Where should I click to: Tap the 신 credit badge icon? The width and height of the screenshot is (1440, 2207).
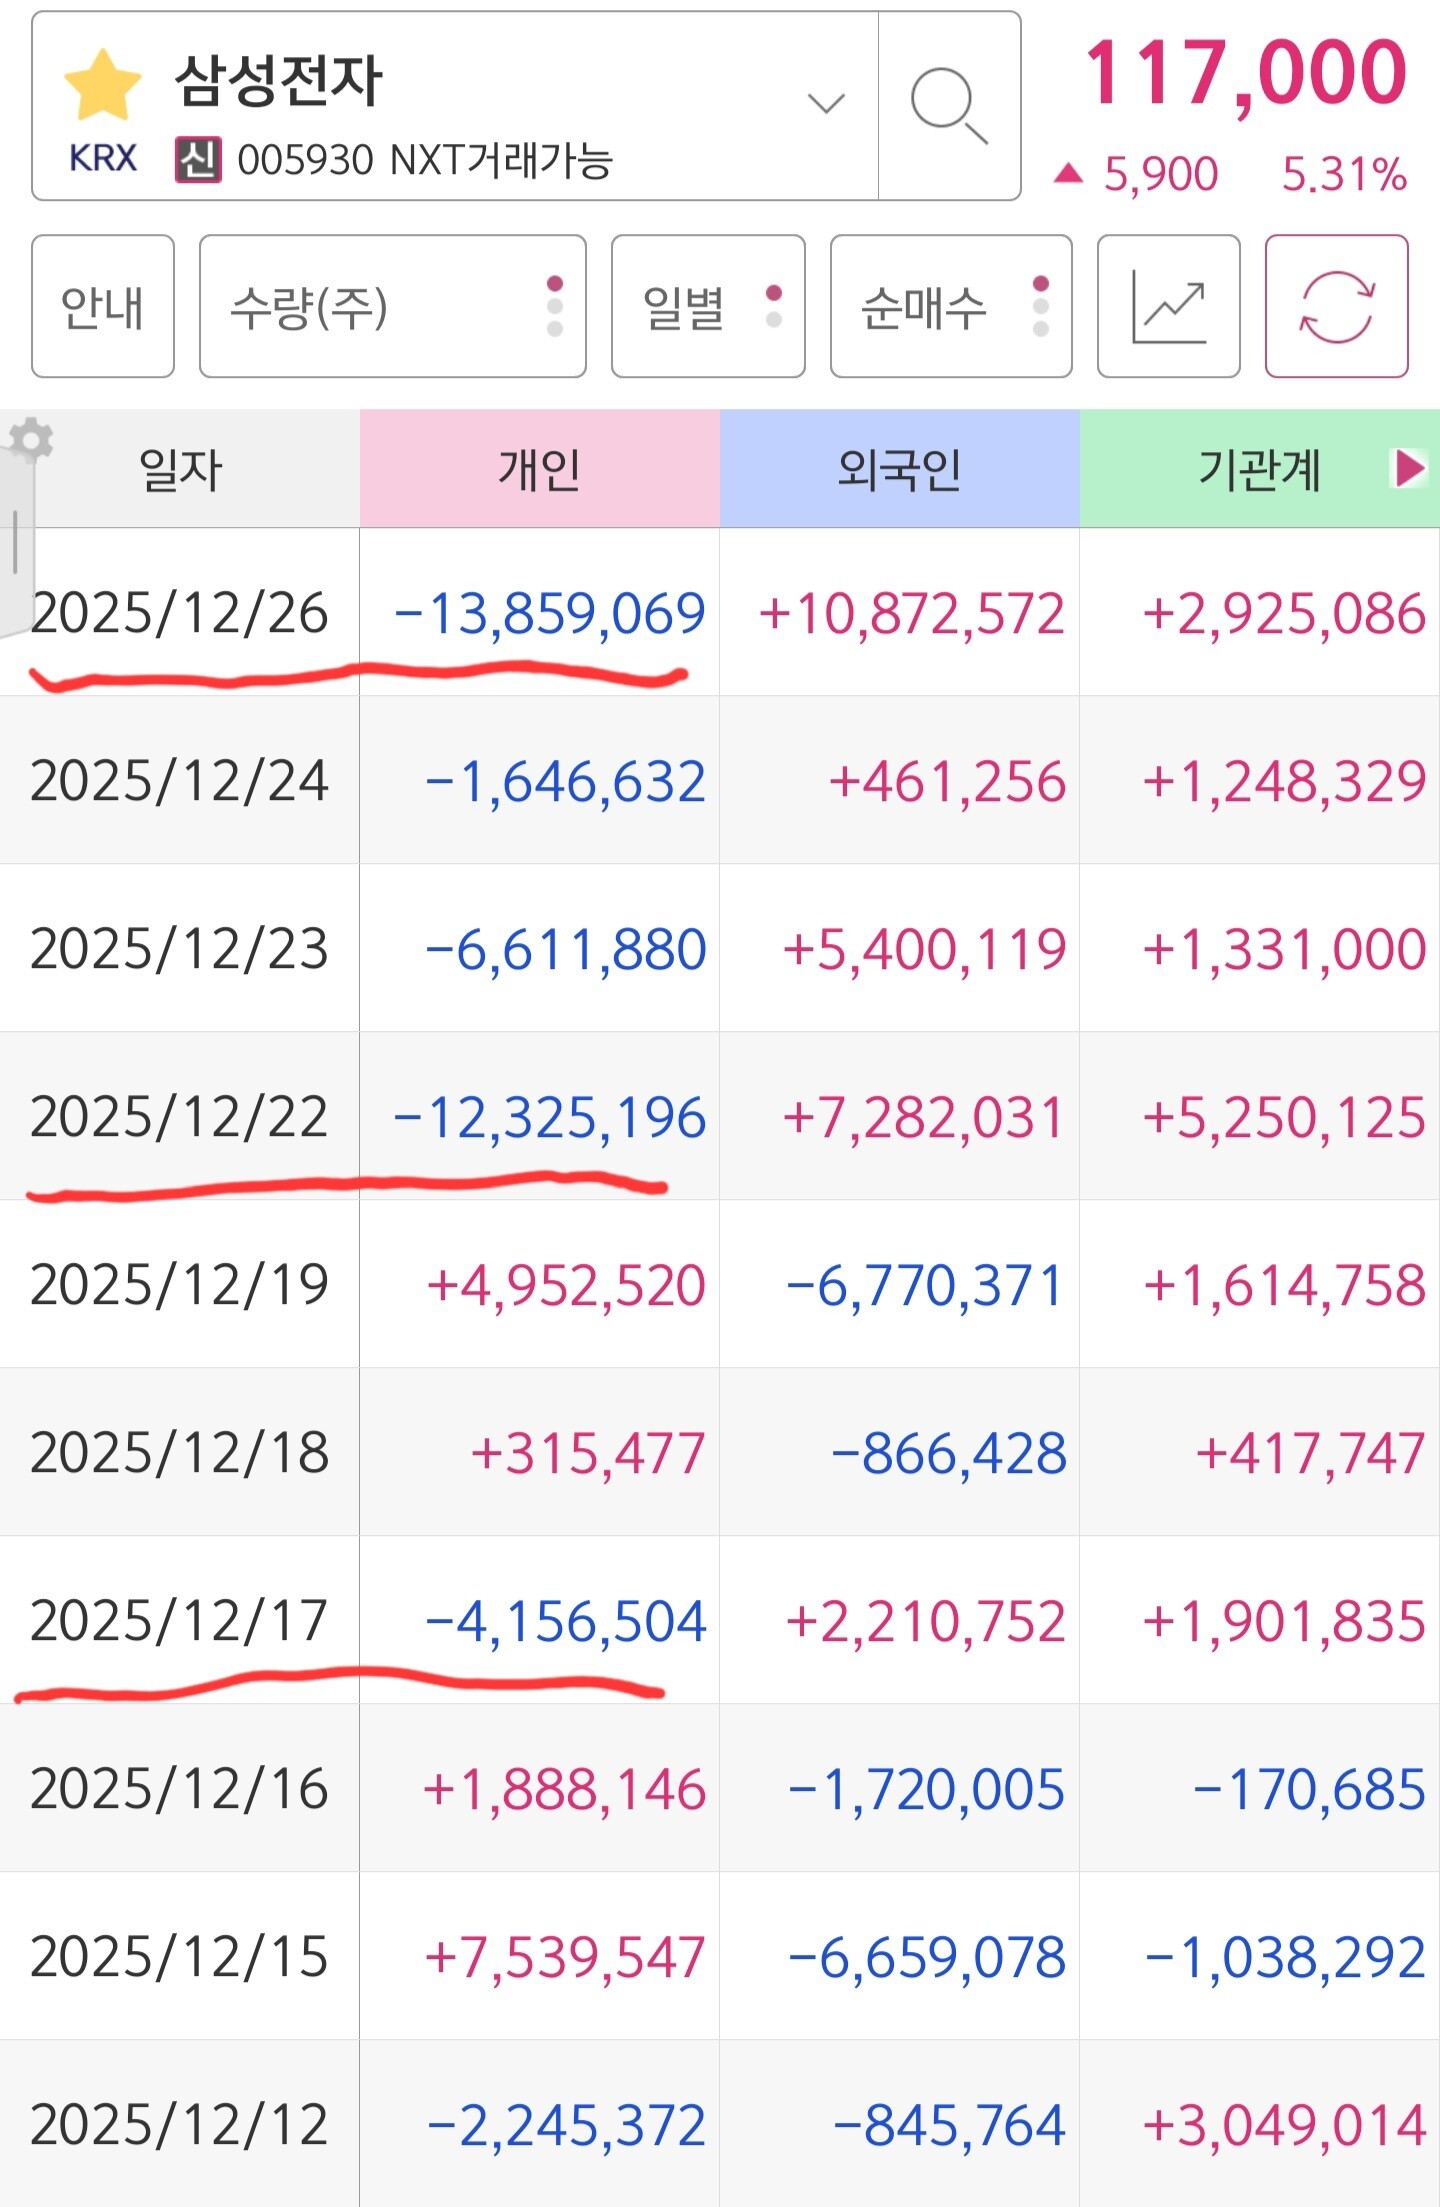click(x=198, y=159)
